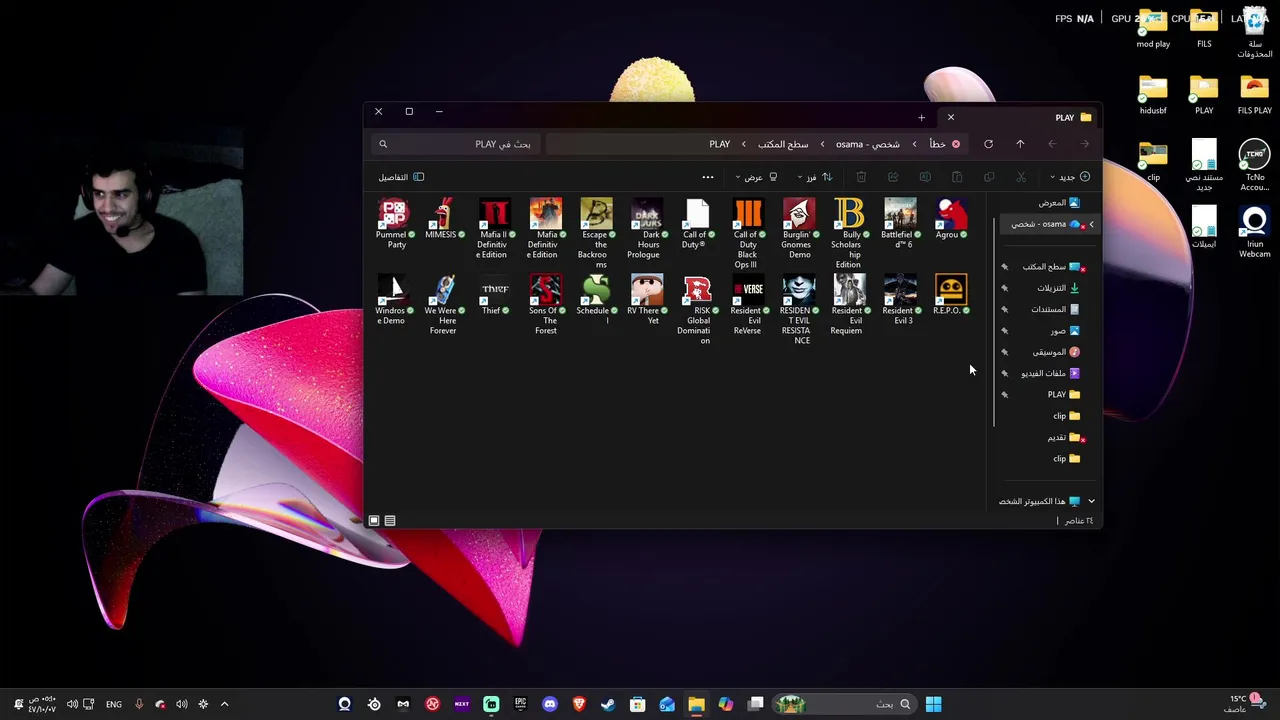Image resolution: width=1280 pixels, height=720 pixels.
Task: Open the عرض (View) dropdown
Action: [x=756, y=177]
